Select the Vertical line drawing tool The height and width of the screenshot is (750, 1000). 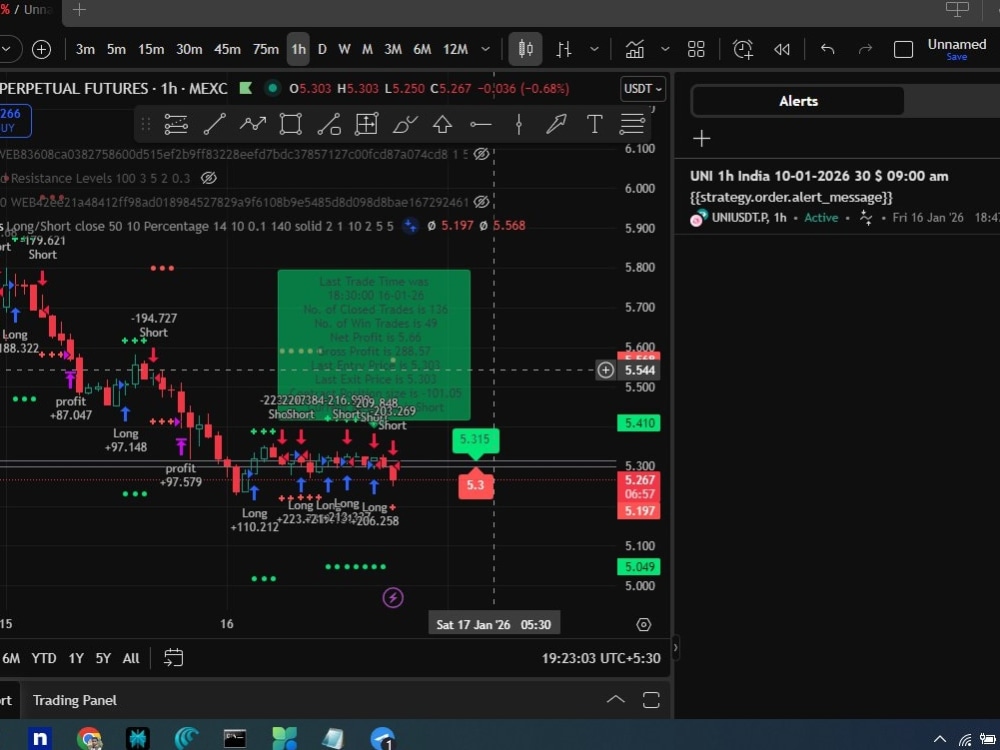point(518,124)
